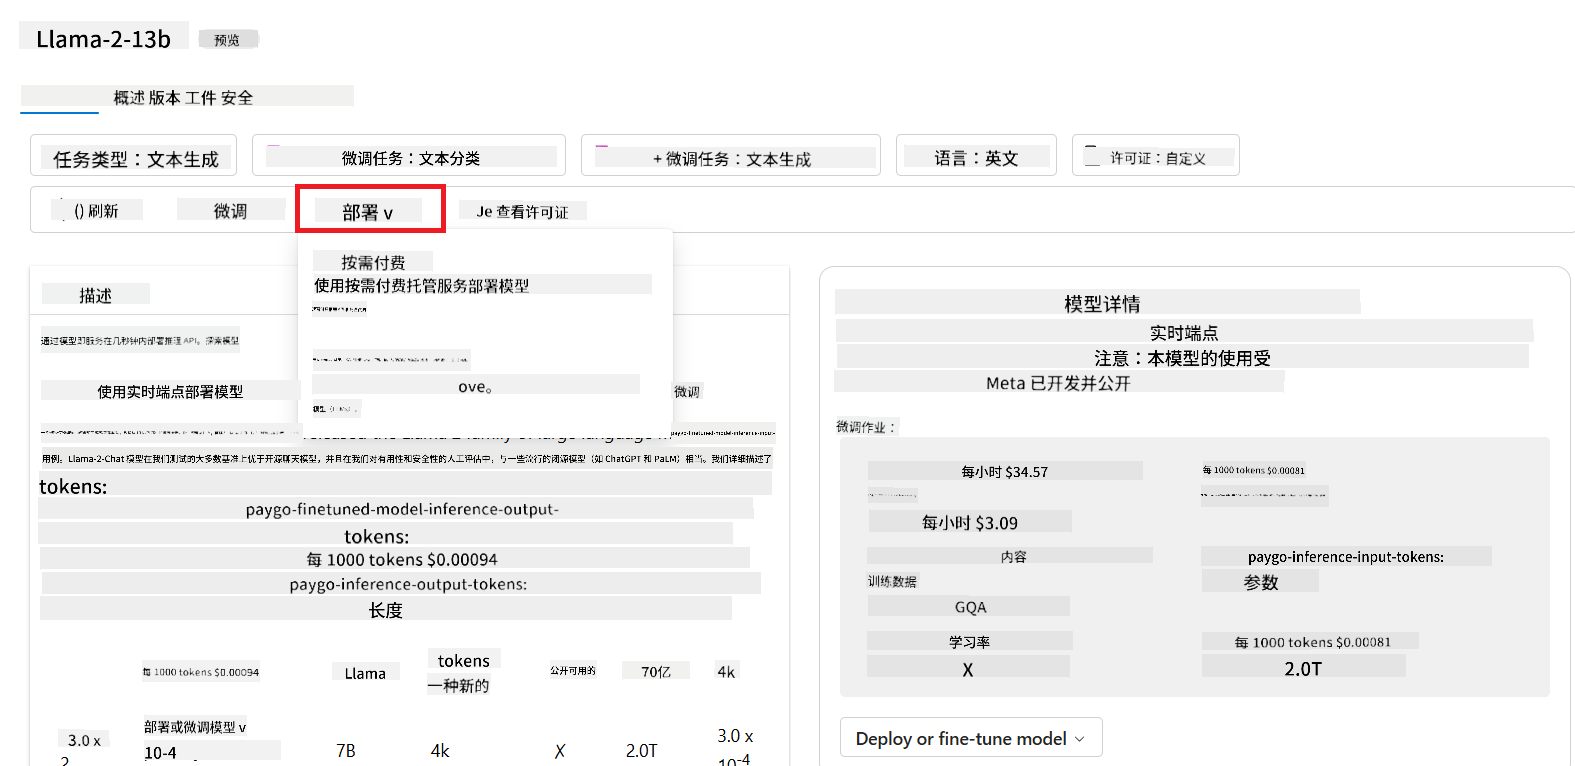Click 使用实时端点部署模型 text
The height and width of the screenshot is (766, 1575).
coord(170,391)
